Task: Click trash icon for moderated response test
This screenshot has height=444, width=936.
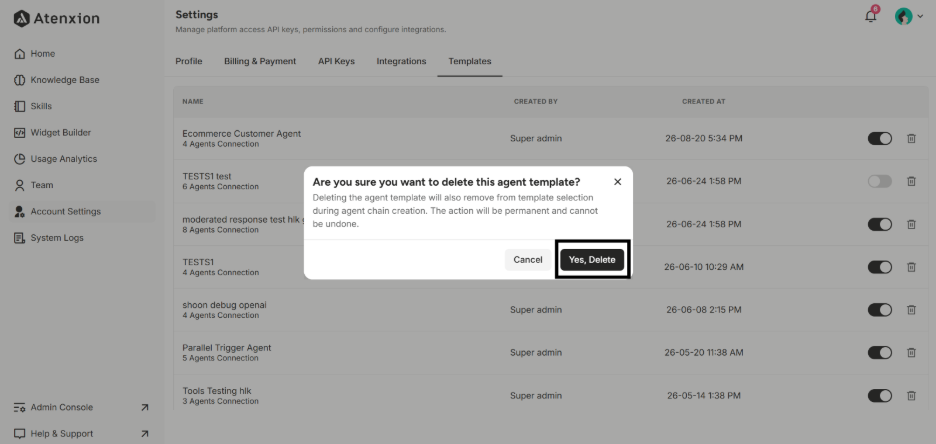Action: click(x=912, y=224)
